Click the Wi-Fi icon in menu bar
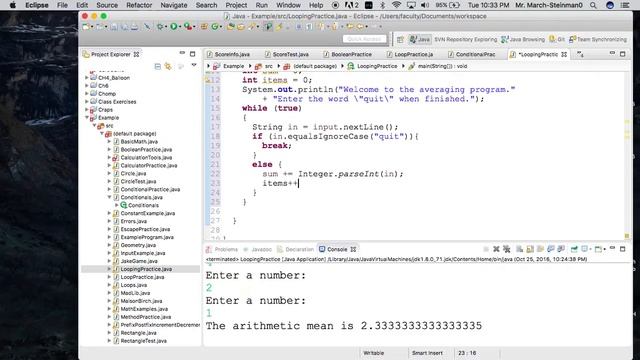 [396, 5]
